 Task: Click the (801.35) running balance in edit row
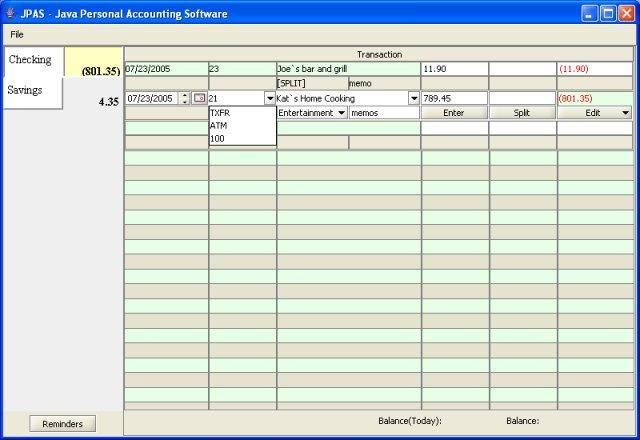coord(595,98)
